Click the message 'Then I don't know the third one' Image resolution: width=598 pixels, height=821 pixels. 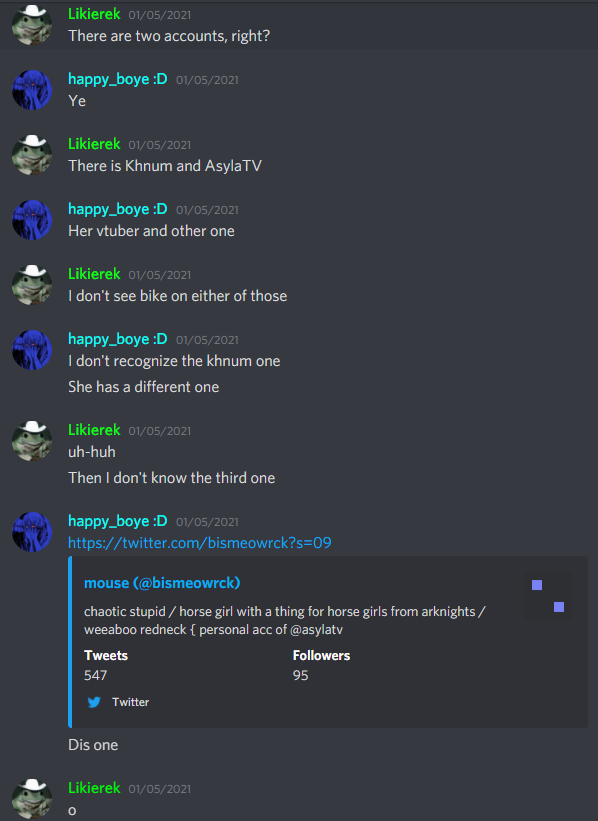(x=172, y=478)
